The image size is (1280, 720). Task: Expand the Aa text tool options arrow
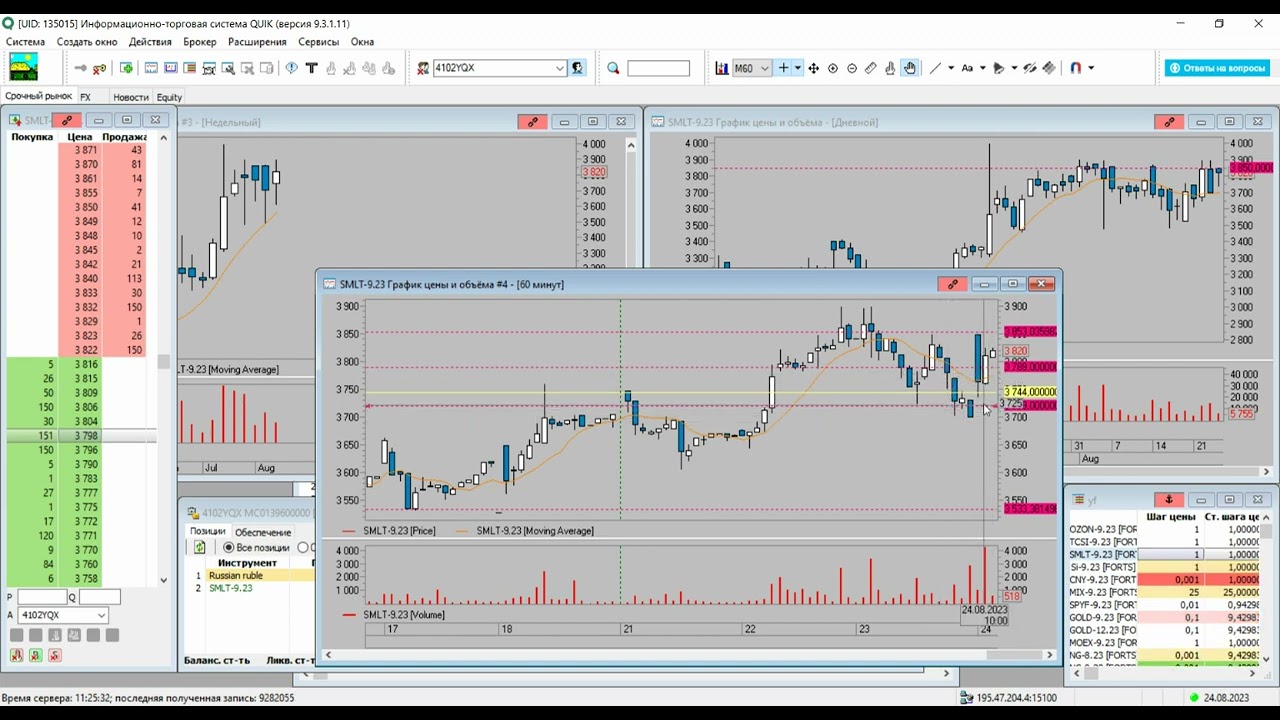pos(983,68)
